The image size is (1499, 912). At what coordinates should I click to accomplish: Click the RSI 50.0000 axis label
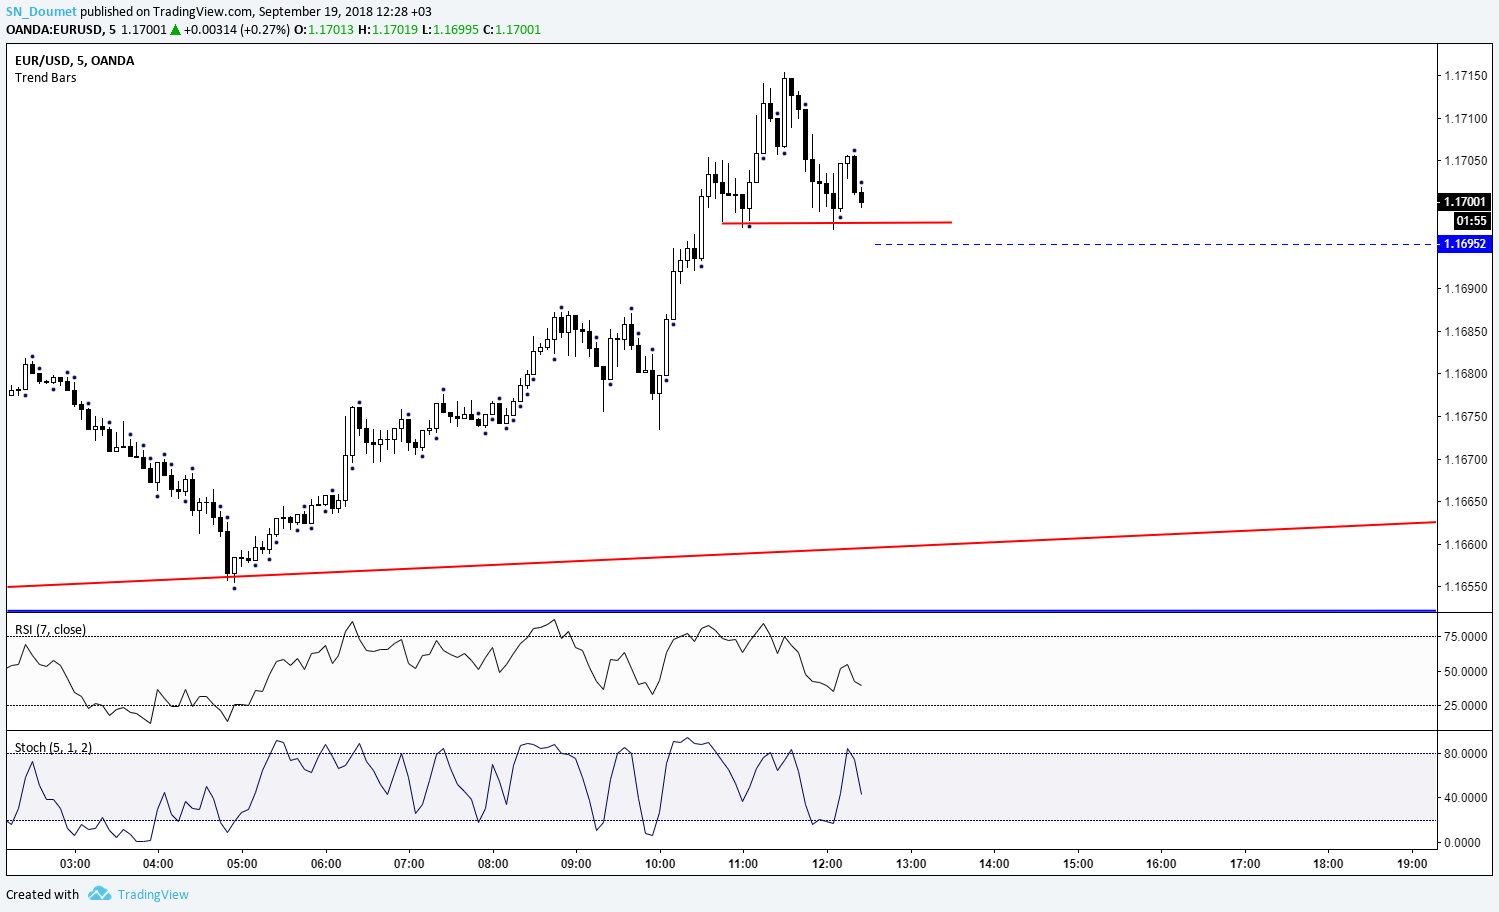point(1465,671)
